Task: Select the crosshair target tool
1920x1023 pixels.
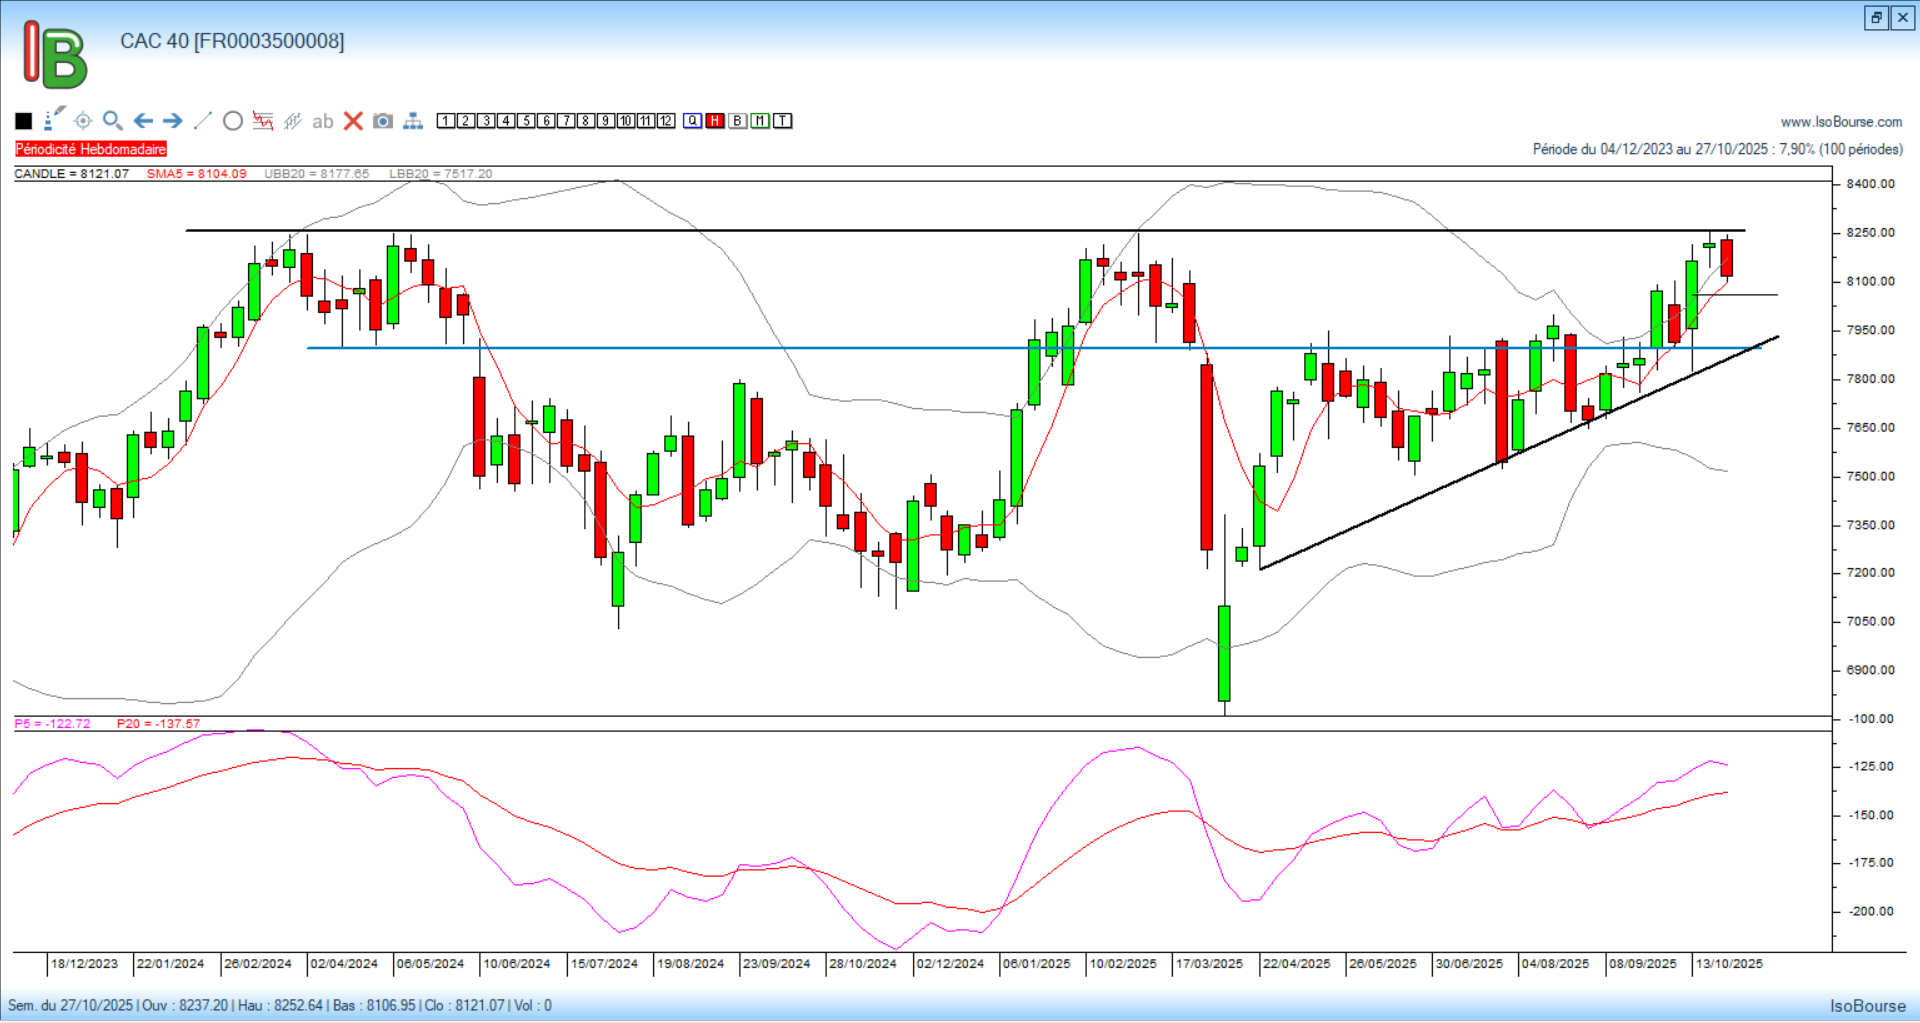Action: (x=83, y=121)
